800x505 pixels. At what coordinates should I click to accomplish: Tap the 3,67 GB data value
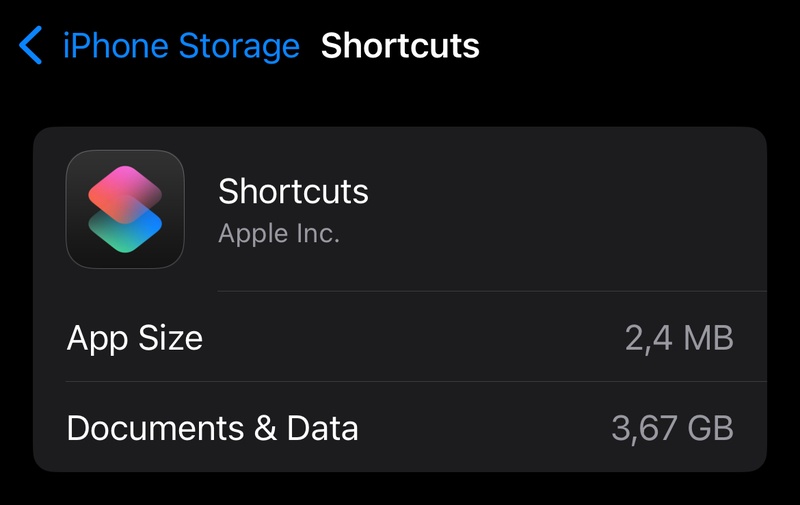tap(672, 427)
